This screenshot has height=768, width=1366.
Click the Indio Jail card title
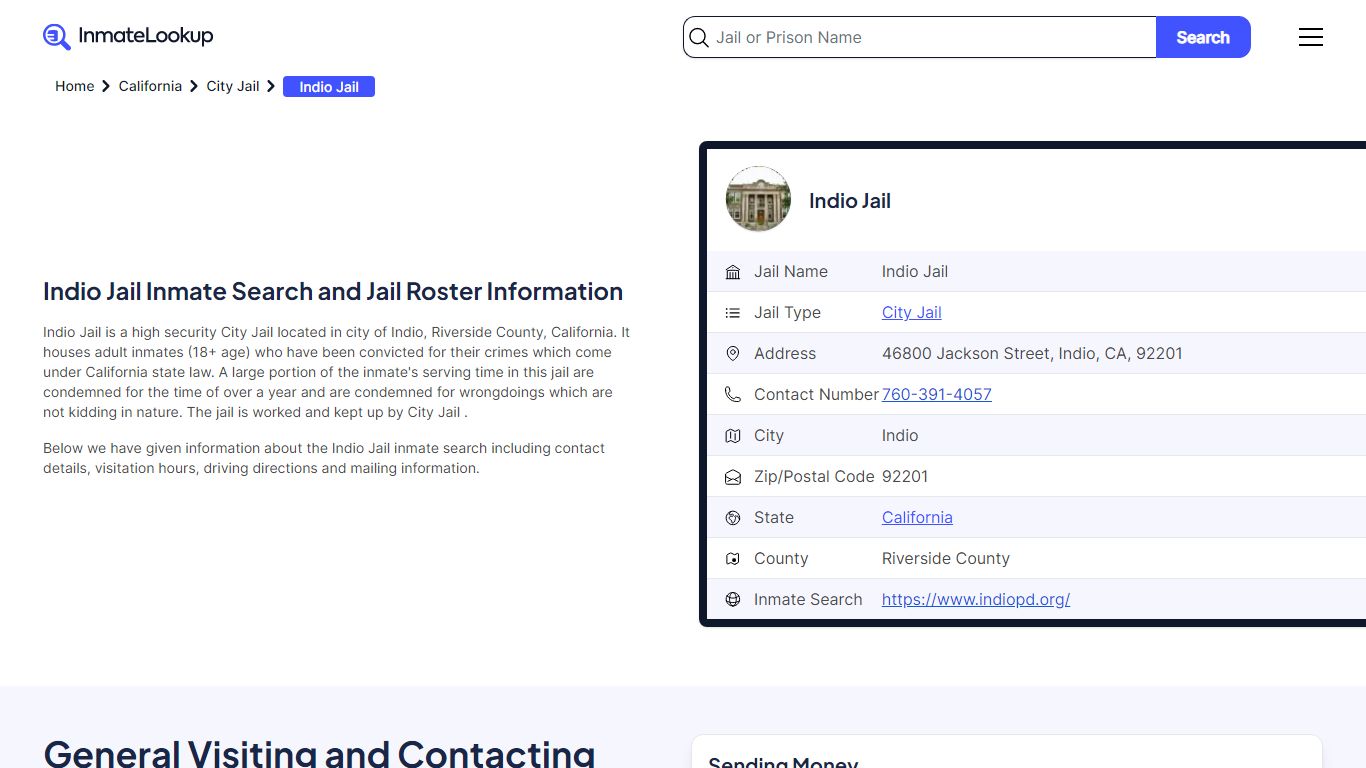[850, 201]
